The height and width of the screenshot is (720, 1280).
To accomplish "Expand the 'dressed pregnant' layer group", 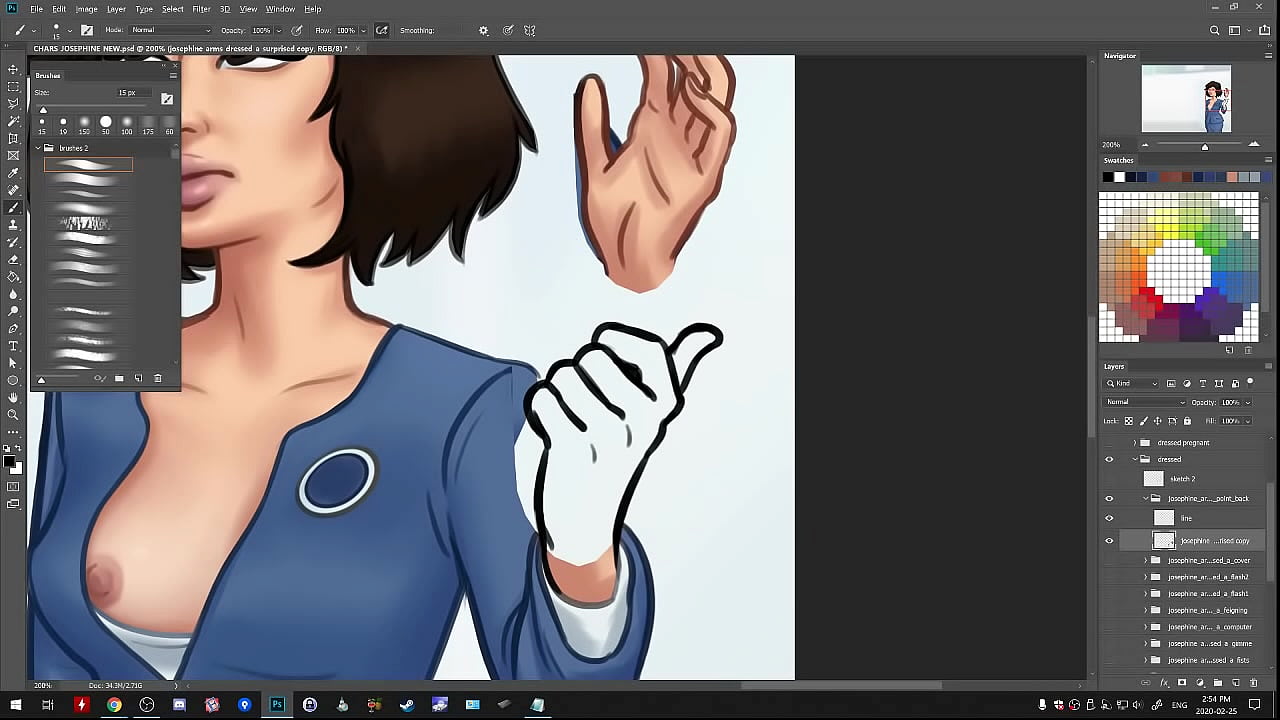I will click(1135, 442).
